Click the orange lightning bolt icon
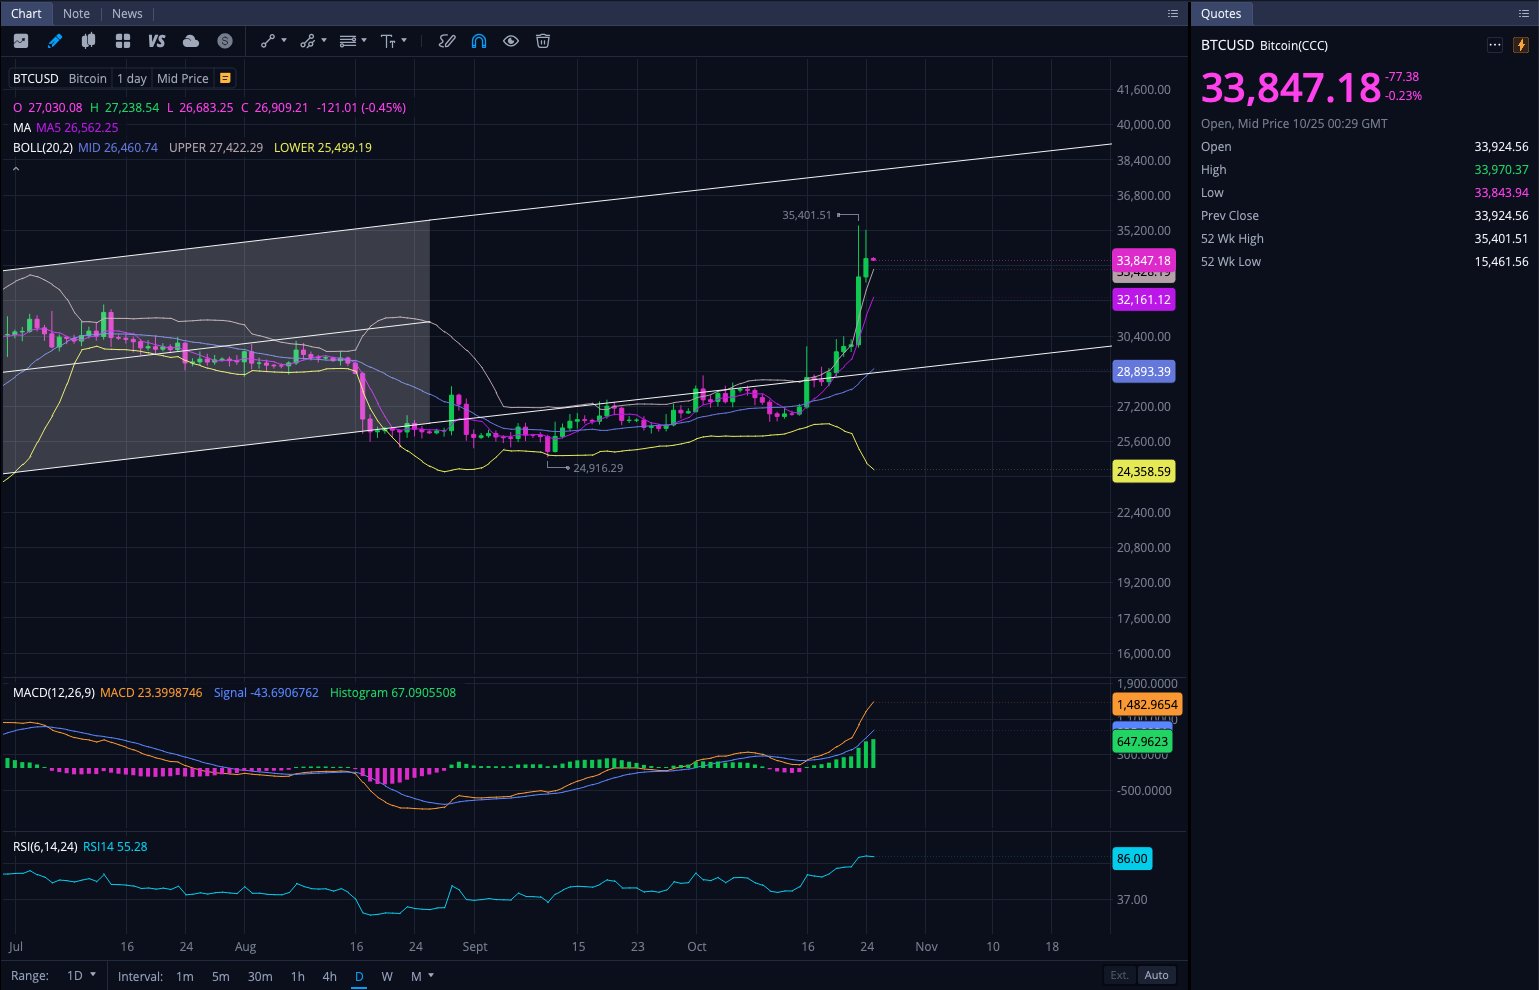This screenshot has width=1539, height=990. click(1521, 45)
